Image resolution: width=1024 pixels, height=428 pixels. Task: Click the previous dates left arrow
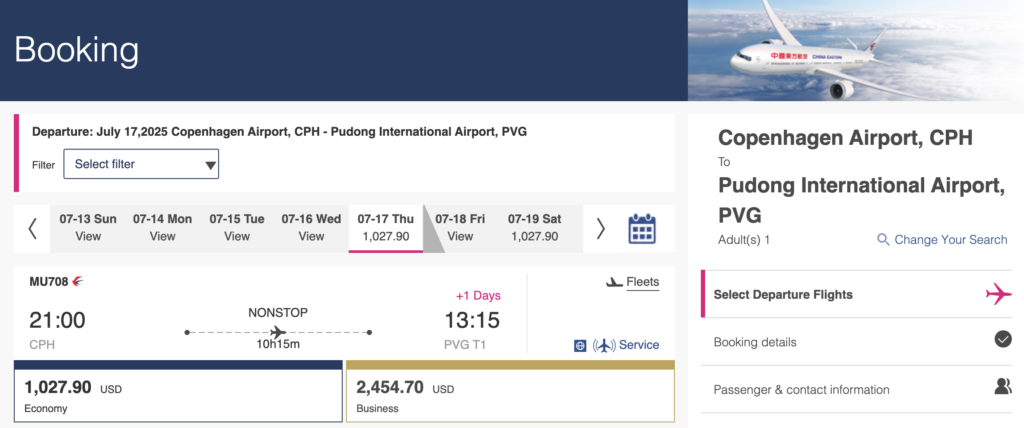33,229
